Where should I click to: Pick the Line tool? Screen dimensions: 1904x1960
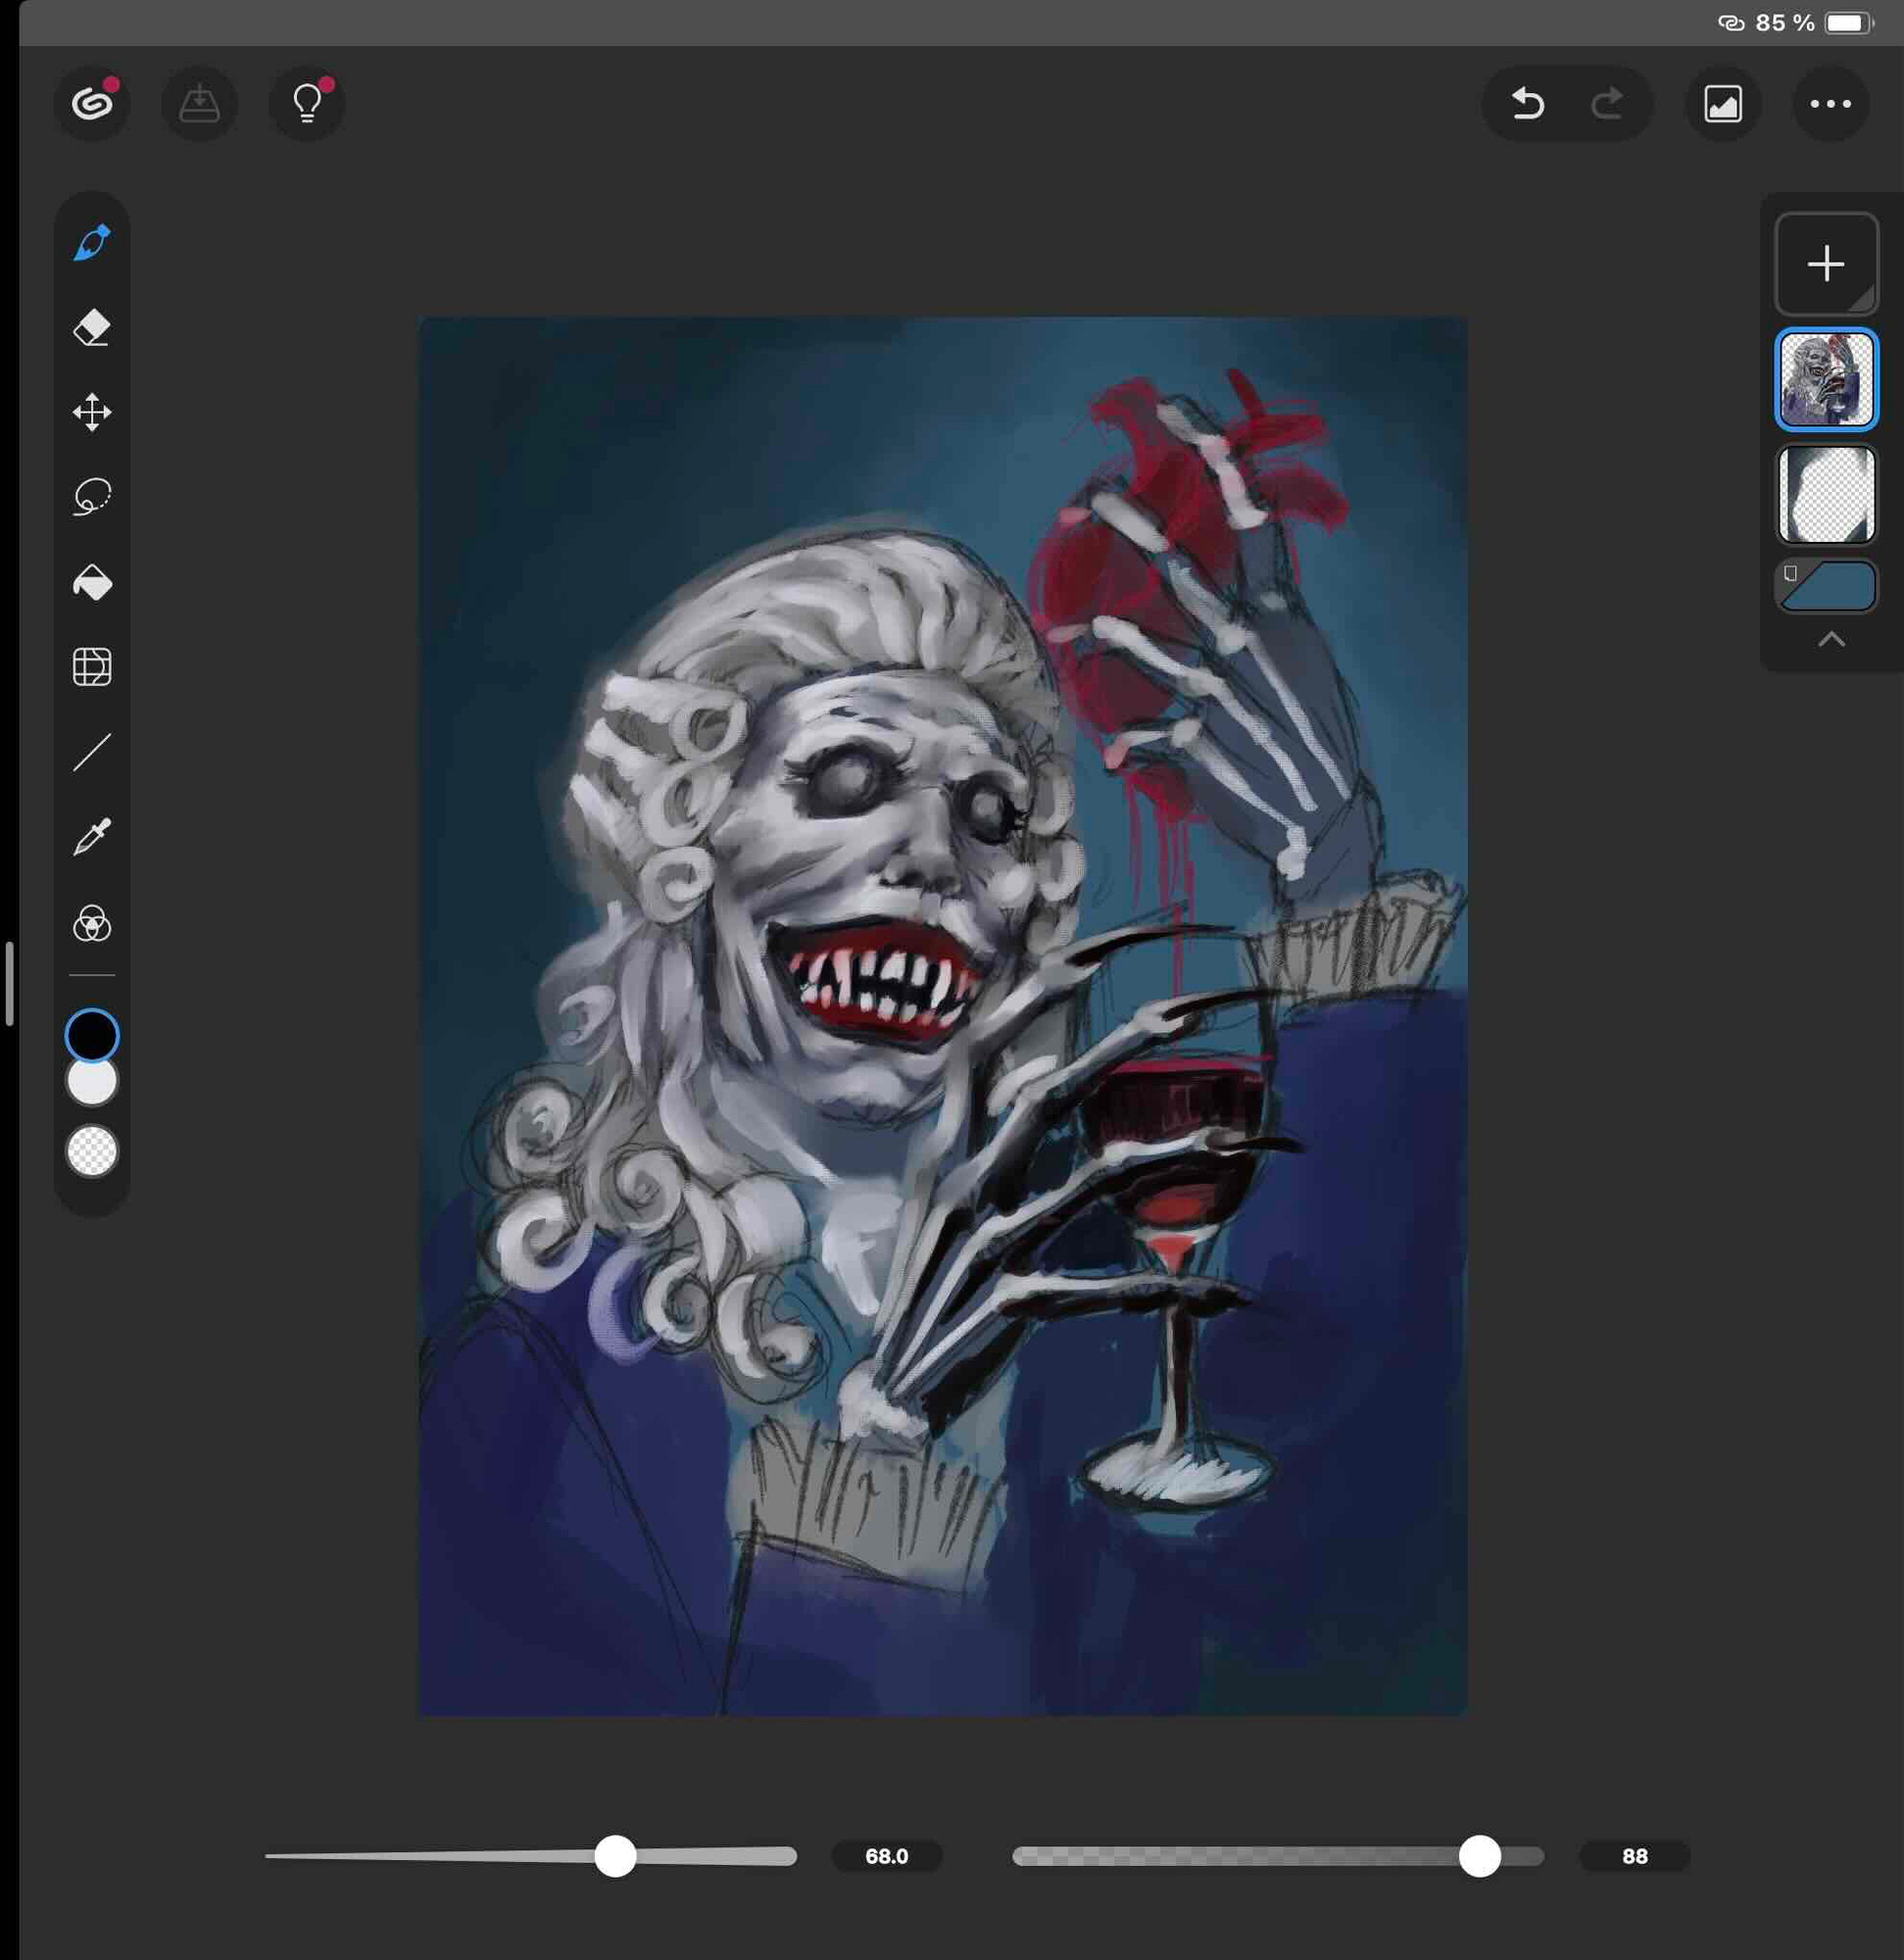[x=92, y=752]
